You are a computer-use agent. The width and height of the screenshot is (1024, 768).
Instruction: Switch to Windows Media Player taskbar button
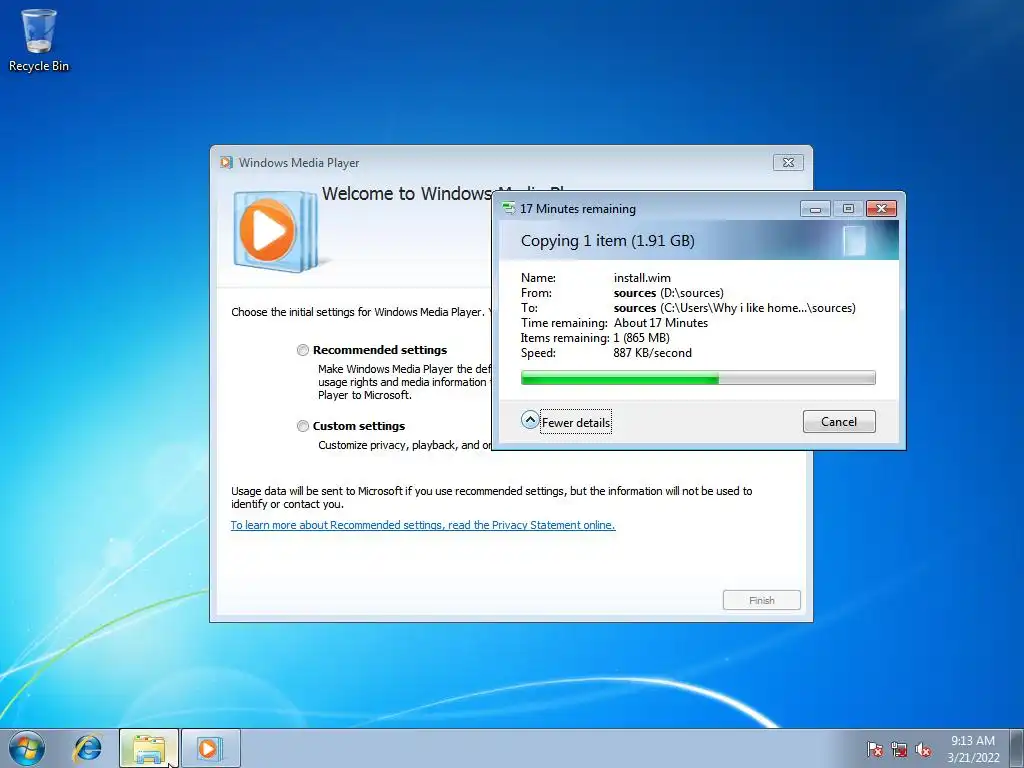210,748
